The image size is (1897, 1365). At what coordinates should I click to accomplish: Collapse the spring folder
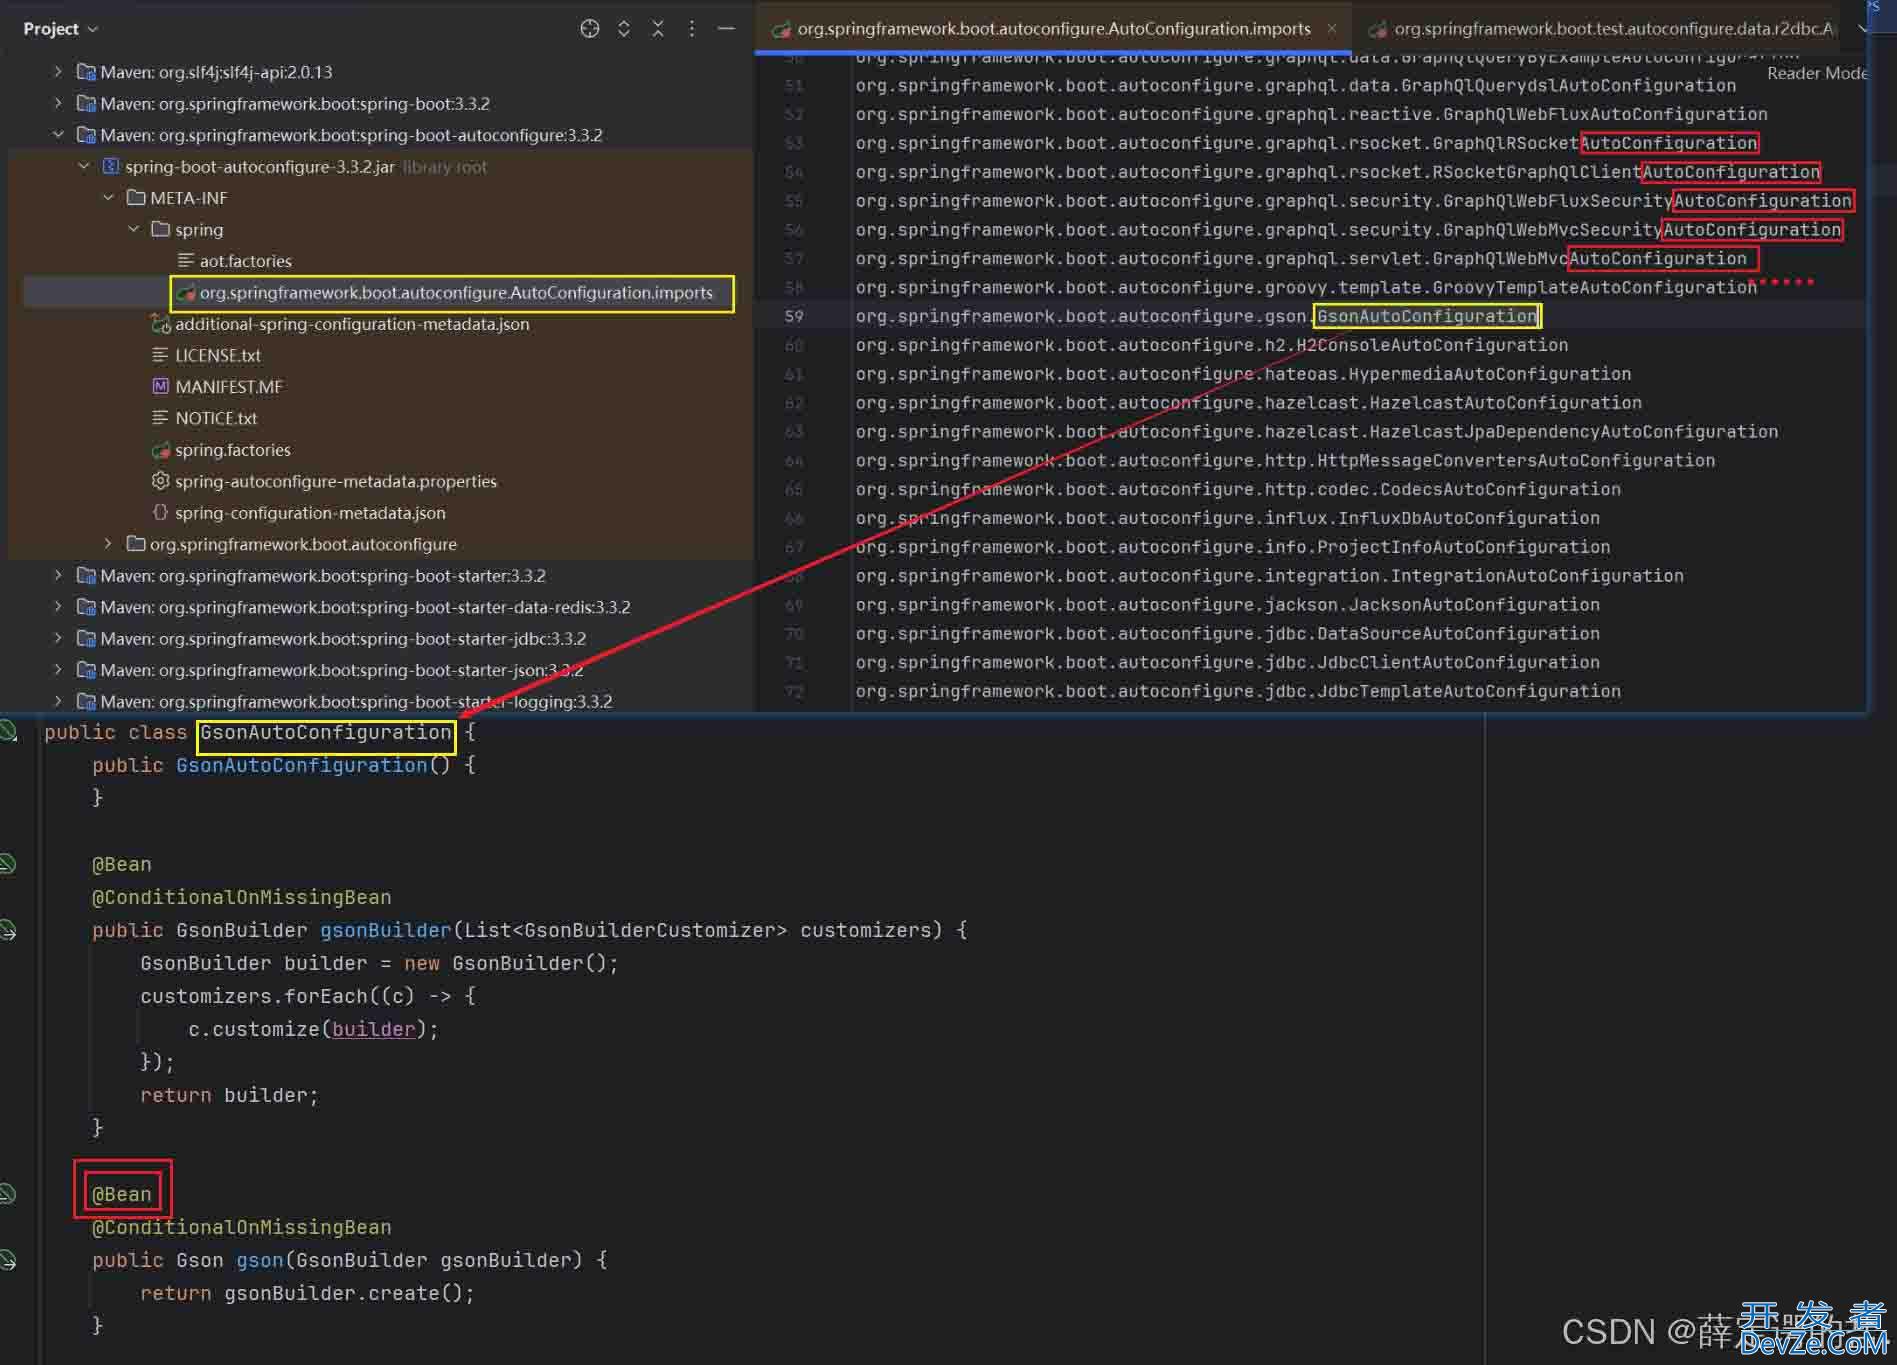click(x=133, y=229)
